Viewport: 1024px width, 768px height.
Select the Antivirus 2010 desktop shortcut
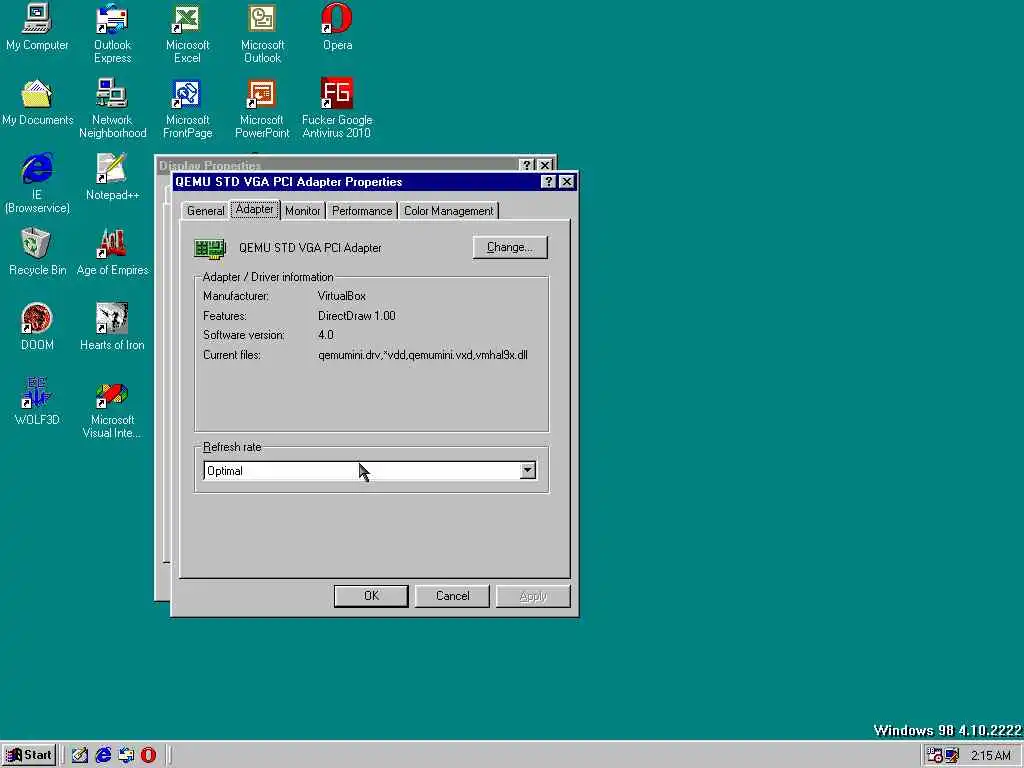pos(337,108)
